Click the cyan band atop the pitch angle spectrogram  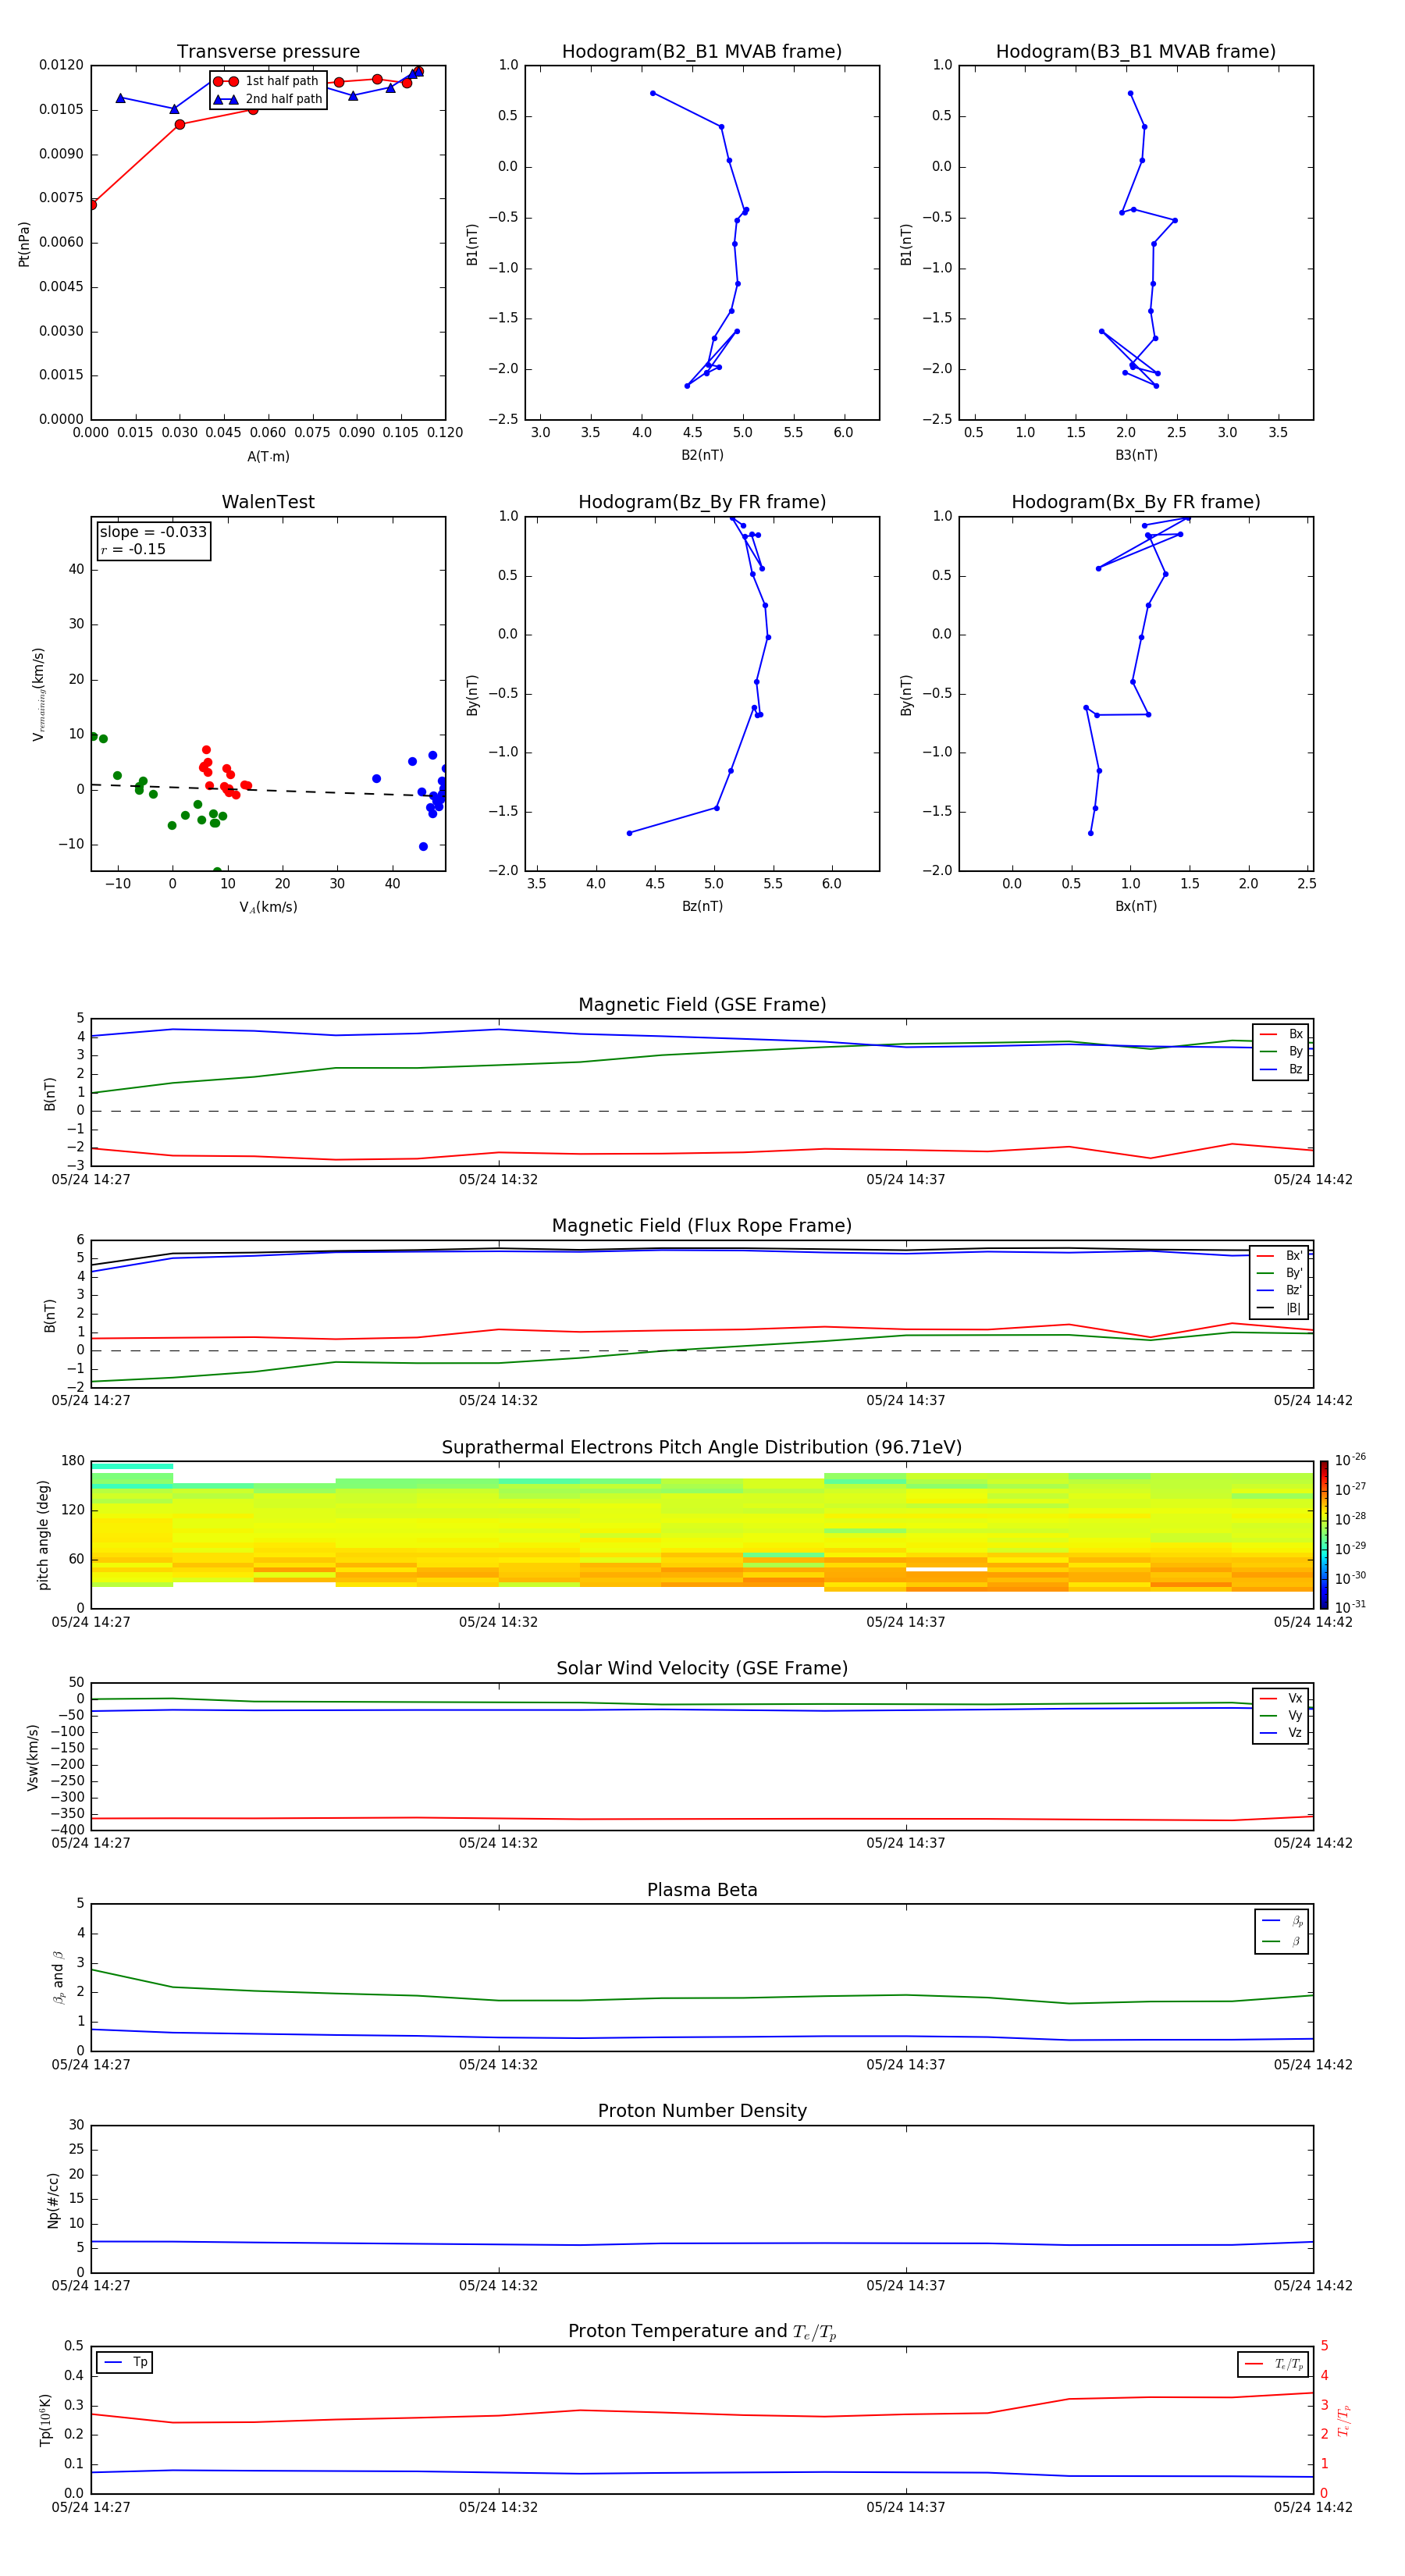click(132, 1466)
